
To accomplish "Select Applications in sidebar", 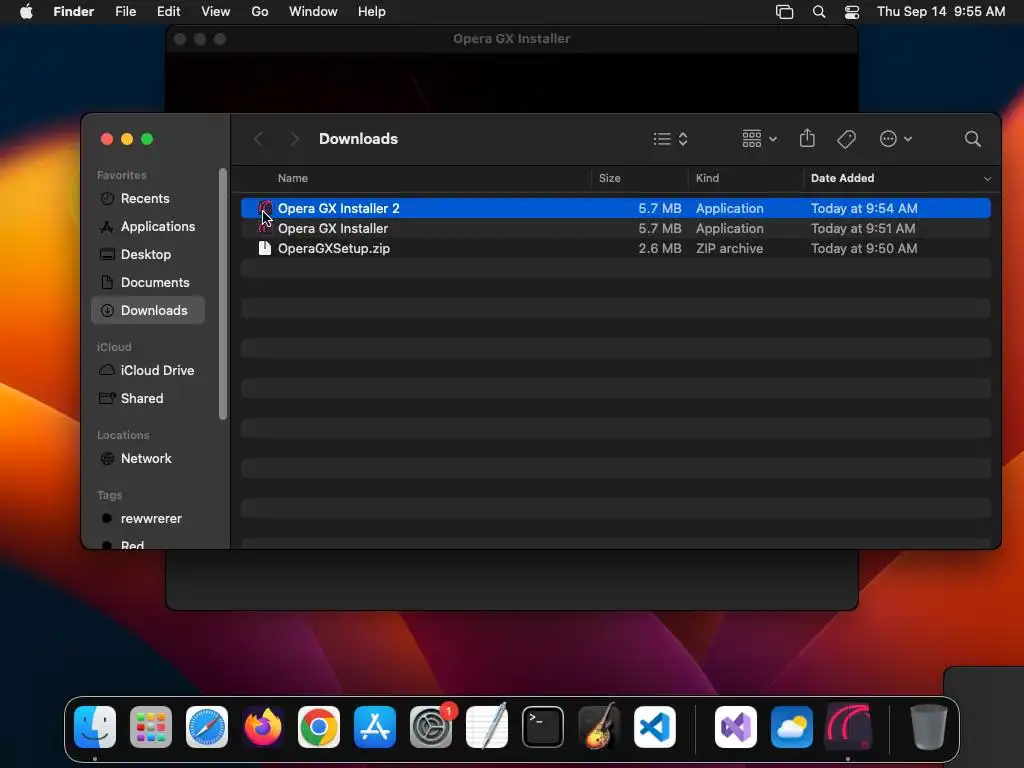I will point(148,227).
